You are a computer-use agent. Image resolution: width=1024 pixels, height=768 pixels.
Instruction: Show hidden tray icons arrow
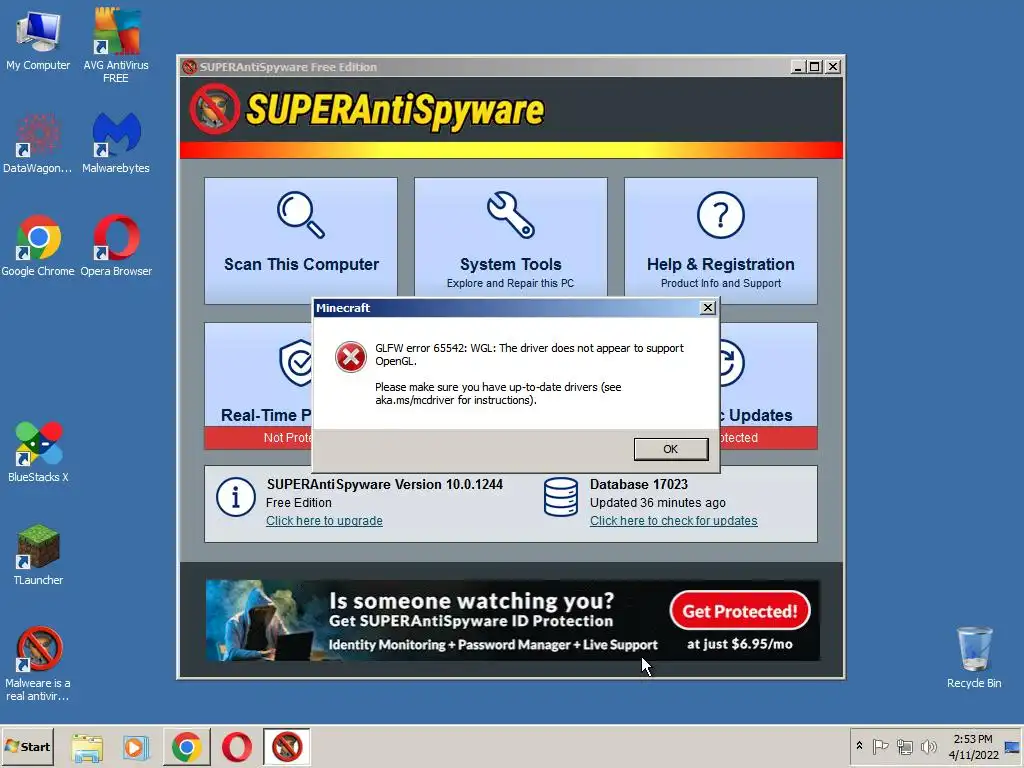tap(859, 746)
